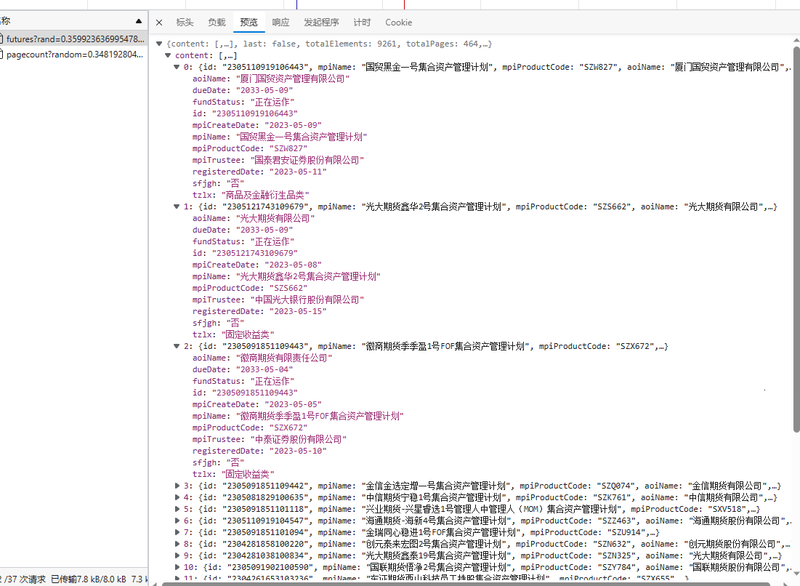This screenshot has width=800, height=586.
Task: Click the registeredDate value 2023-05-15
Action: click(298, 312)
